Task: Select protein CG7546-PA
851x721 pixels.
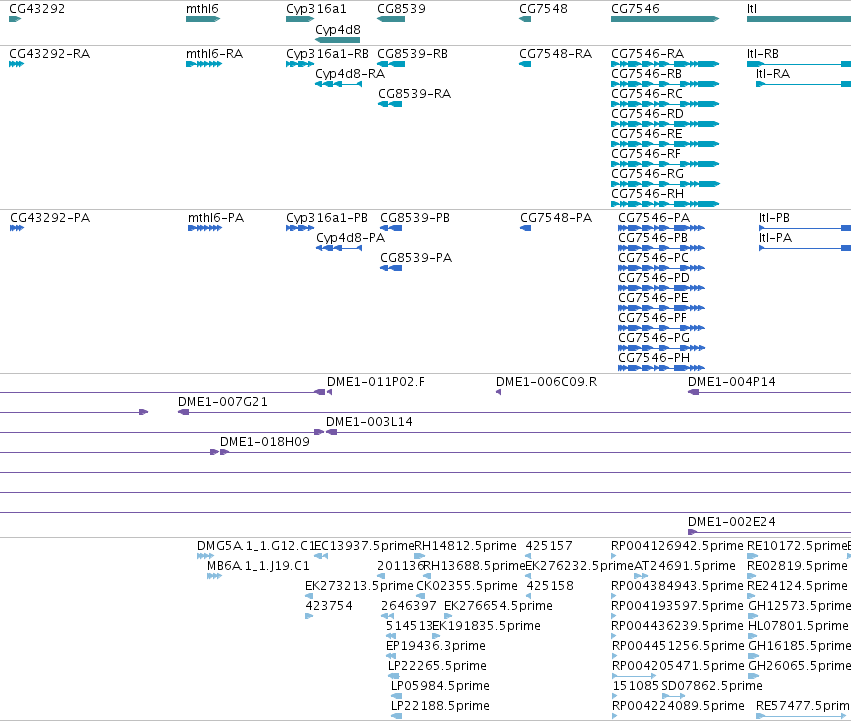Action: tap(661, 228)
